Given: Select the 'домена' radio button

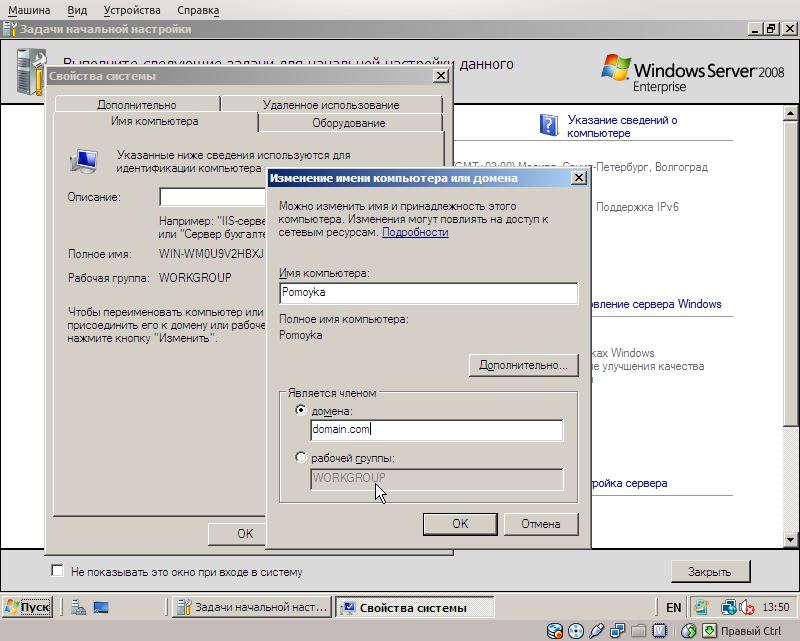Looking at the screenshot, I should click(x=301, y=411).
